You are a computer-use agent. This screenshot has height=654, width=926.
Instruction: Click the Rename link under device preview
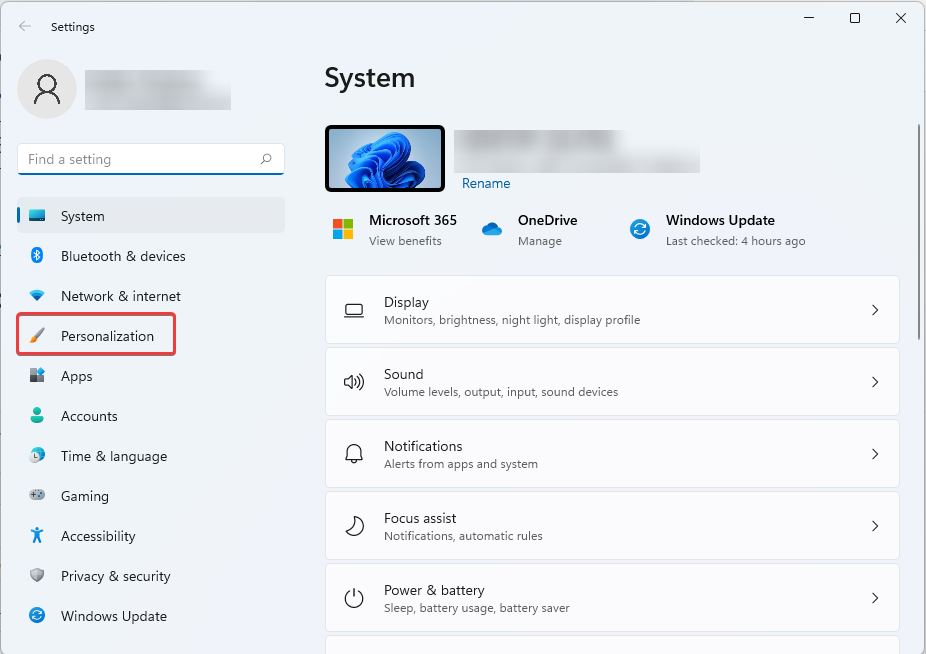pyautogui.click(x=486, y=183)
